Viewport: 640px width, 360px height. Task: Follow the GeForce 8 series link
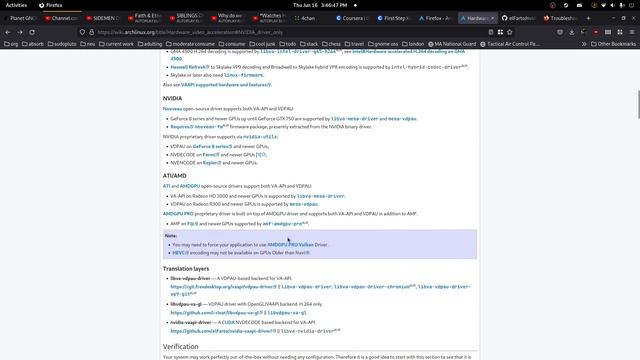(211, 146)
